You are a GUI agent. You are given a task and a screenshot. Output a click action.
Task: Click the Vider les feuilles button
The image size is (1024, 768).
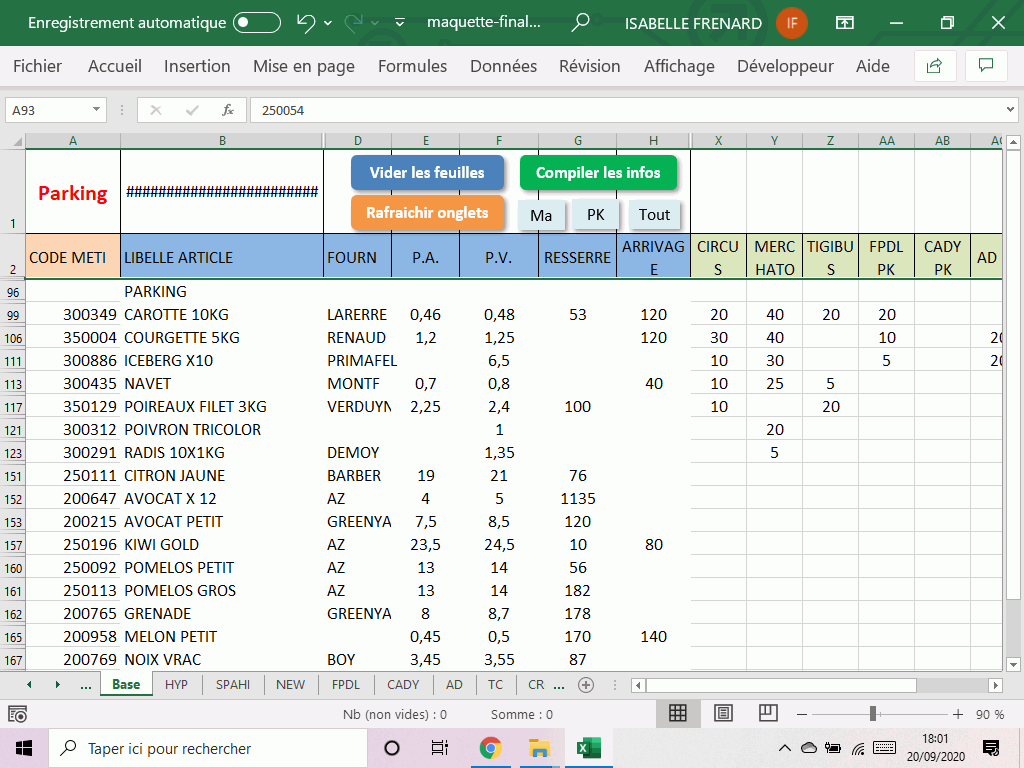pyautogui.click(x=427, y=173)
